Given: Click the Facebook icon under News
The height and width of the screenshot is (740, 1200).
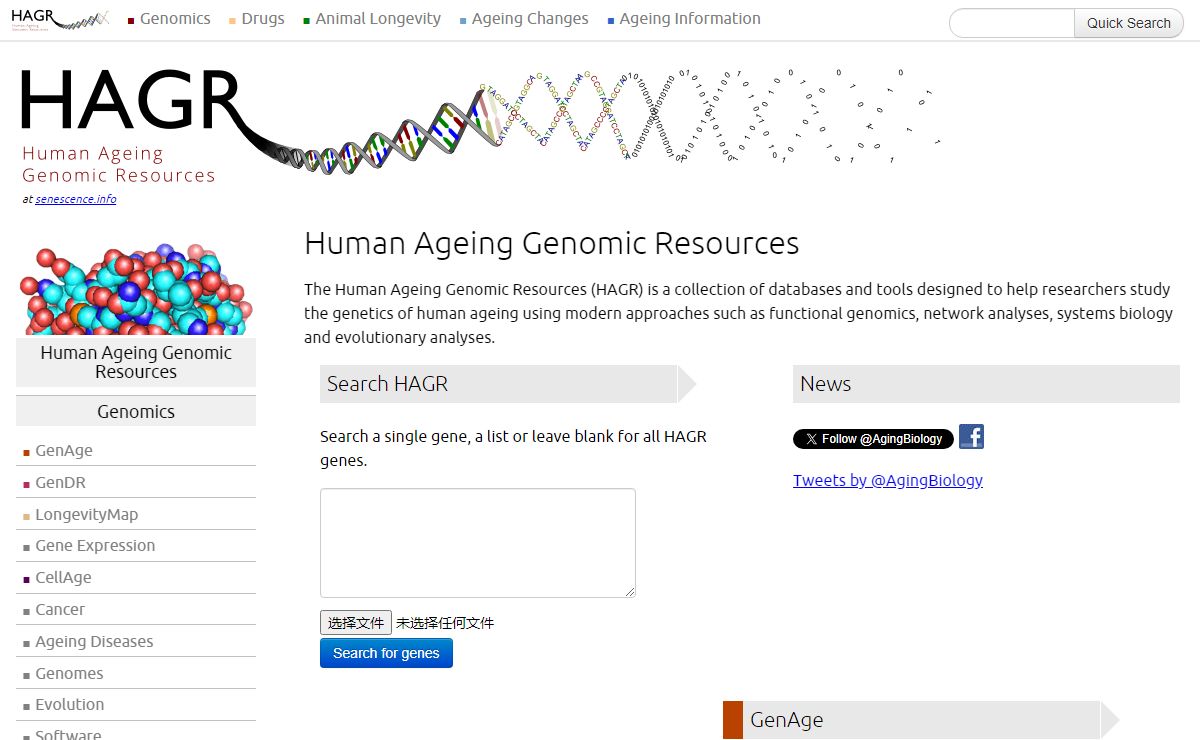Looking at the screenshot, I should pos(971,437).
